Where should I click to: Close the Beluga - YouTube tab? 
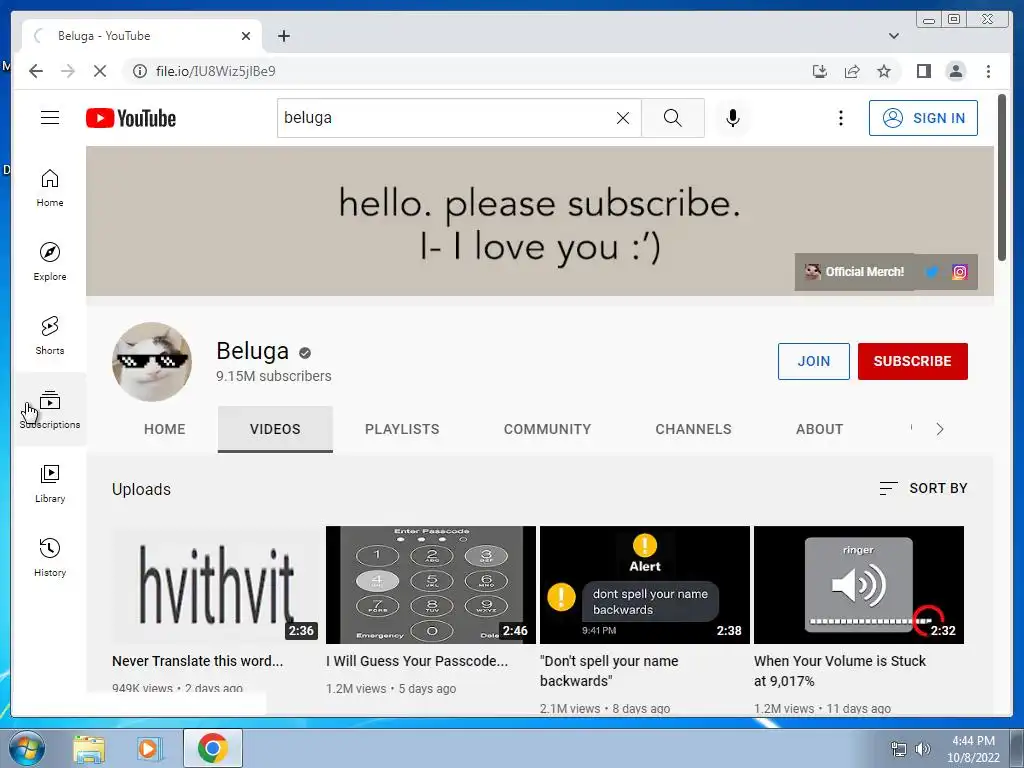(x=246, y=36)
